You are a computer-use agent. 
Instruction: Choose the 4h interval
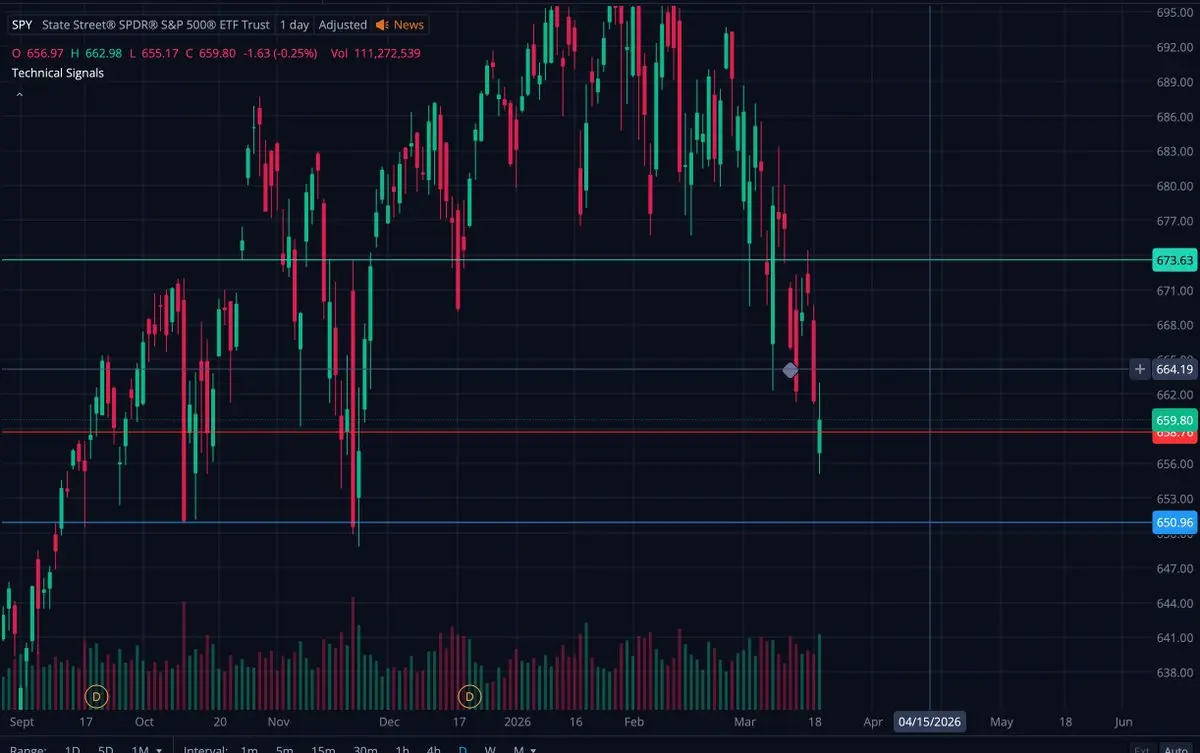tap(434, 749)
